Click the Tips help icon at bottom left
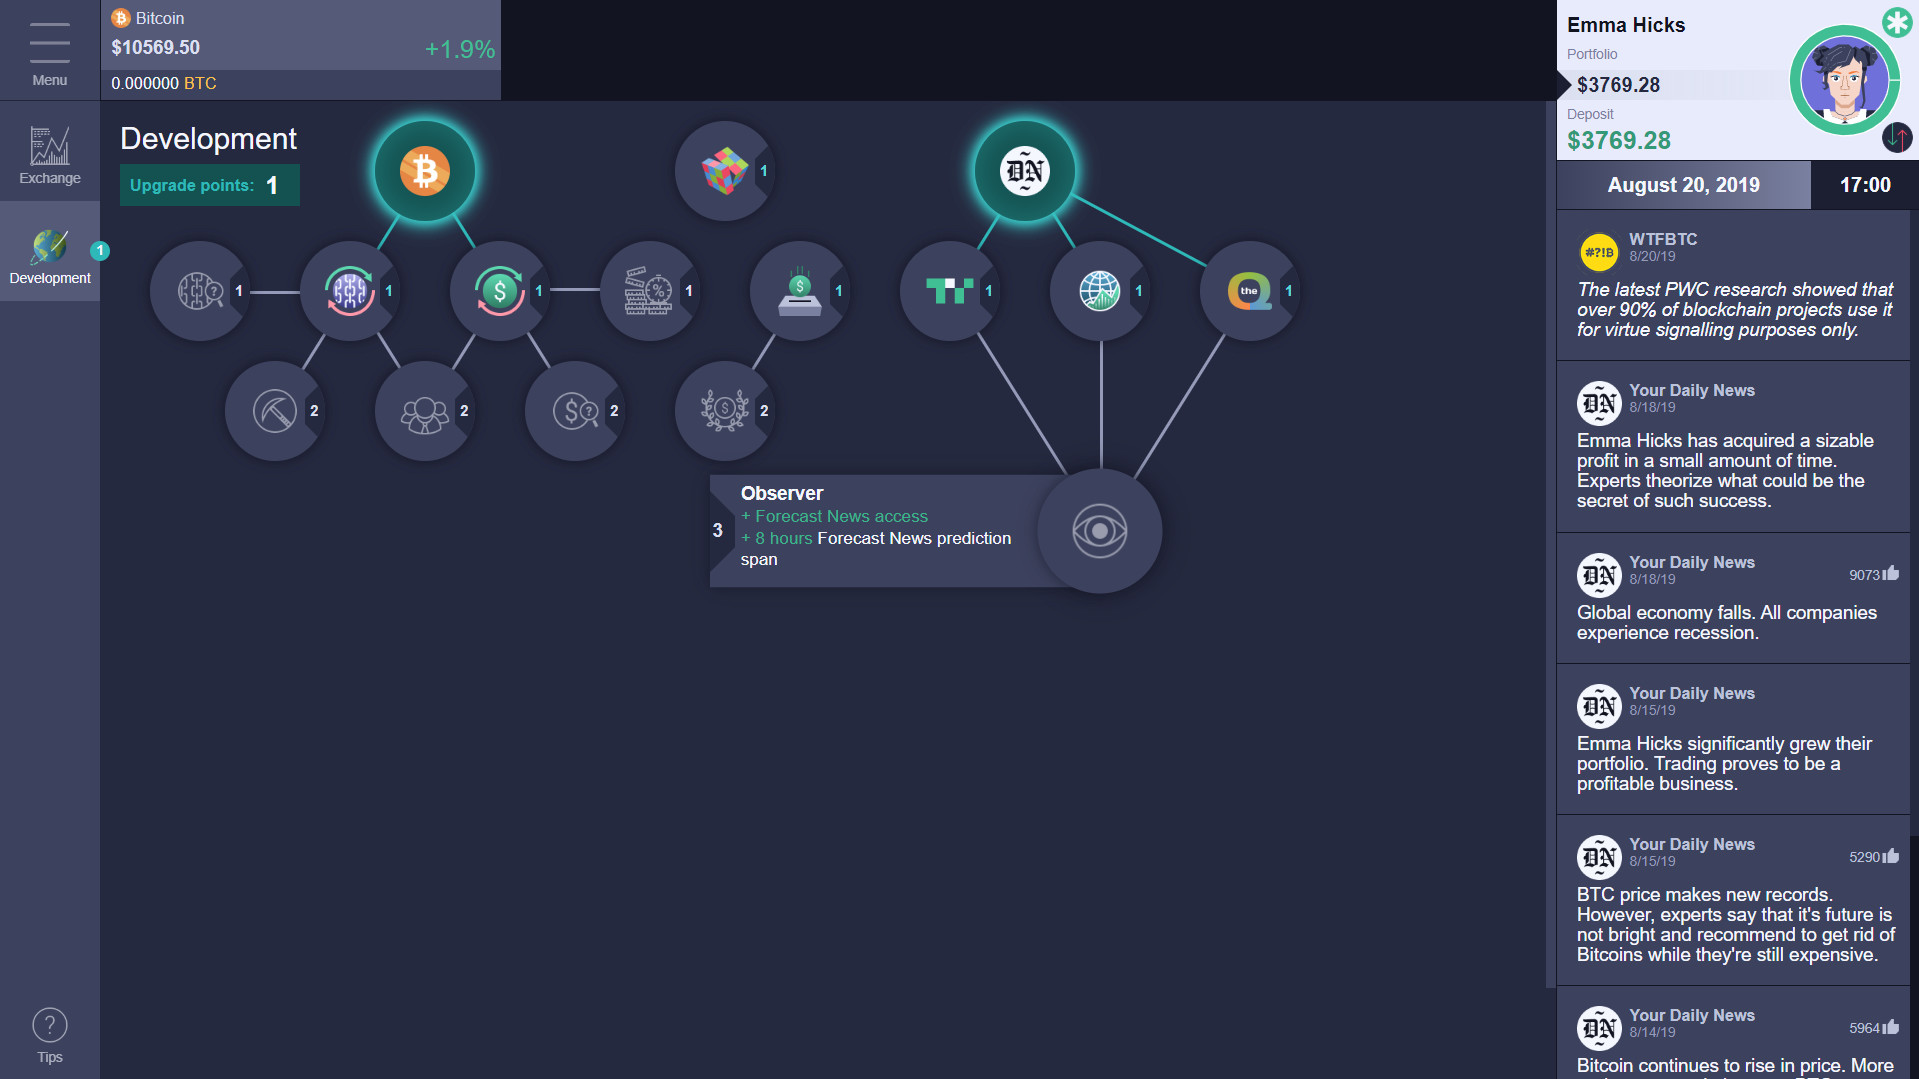 coord(49,1024)
